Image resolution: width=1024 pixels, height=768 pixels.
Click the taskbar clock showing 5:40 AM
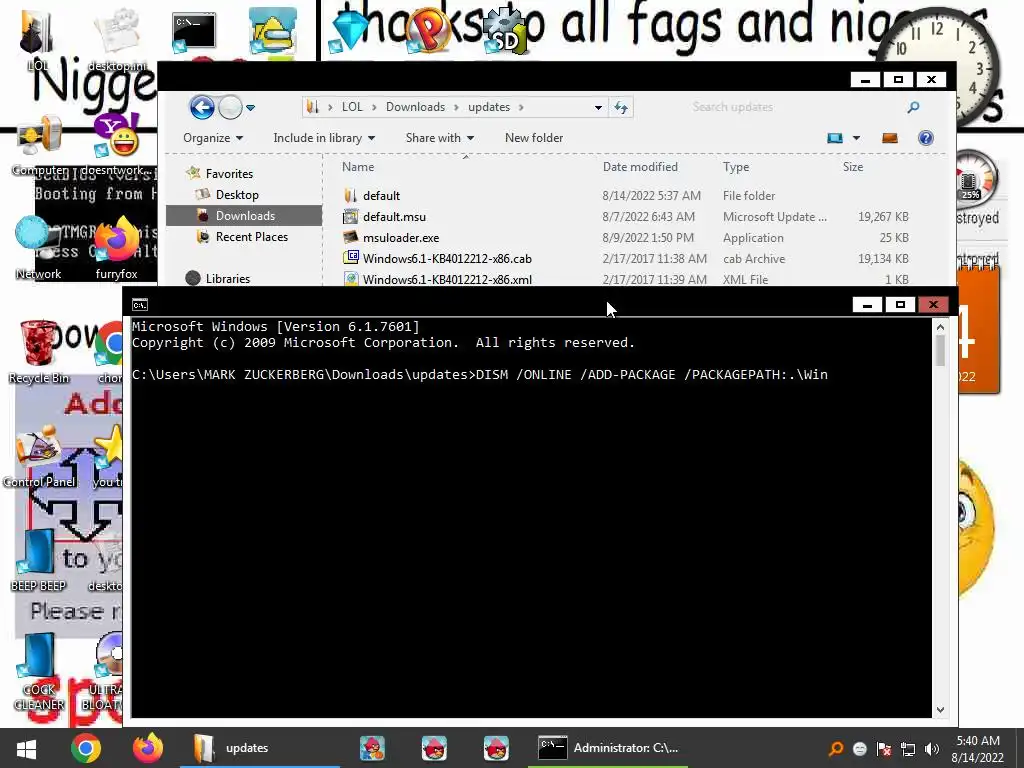[978, 749]
